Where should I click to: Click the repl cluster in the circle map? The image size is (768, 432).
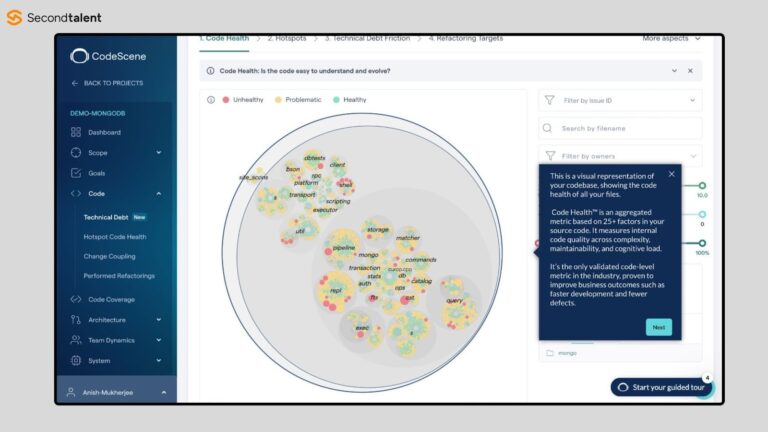tap(336, 290)
